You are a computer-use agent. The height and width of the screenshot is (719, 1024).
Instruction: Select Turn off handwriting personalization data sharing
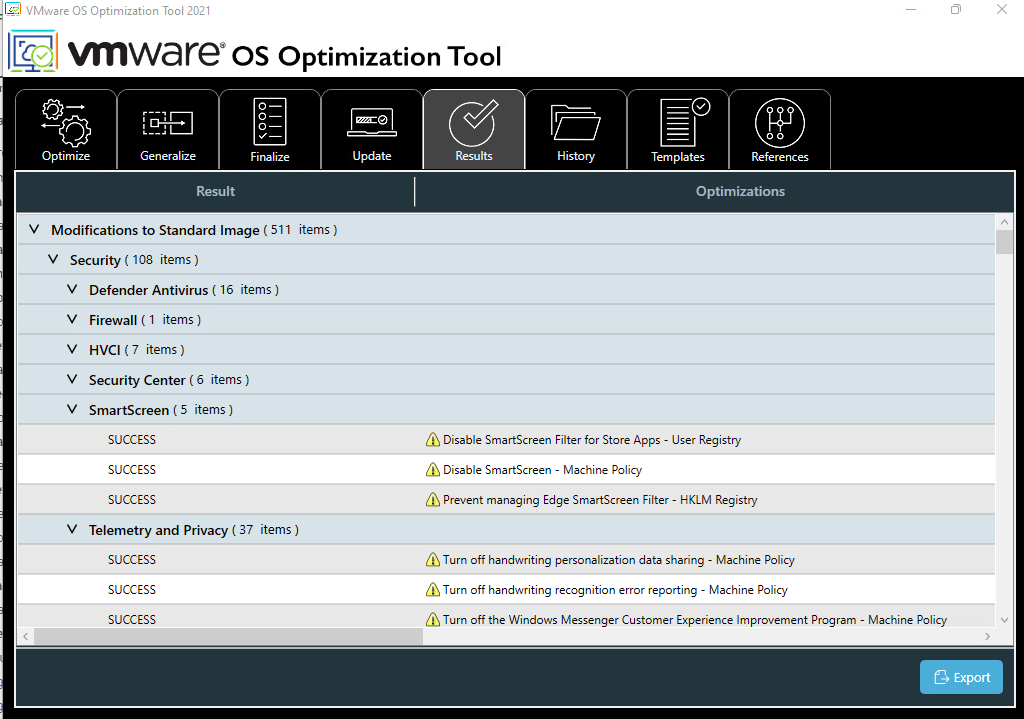618,560
